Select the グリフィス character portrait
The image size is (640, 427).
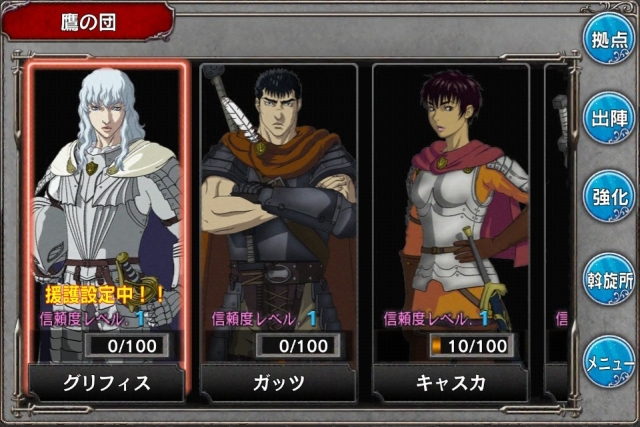pyautogui.click(x=107, y=212)
